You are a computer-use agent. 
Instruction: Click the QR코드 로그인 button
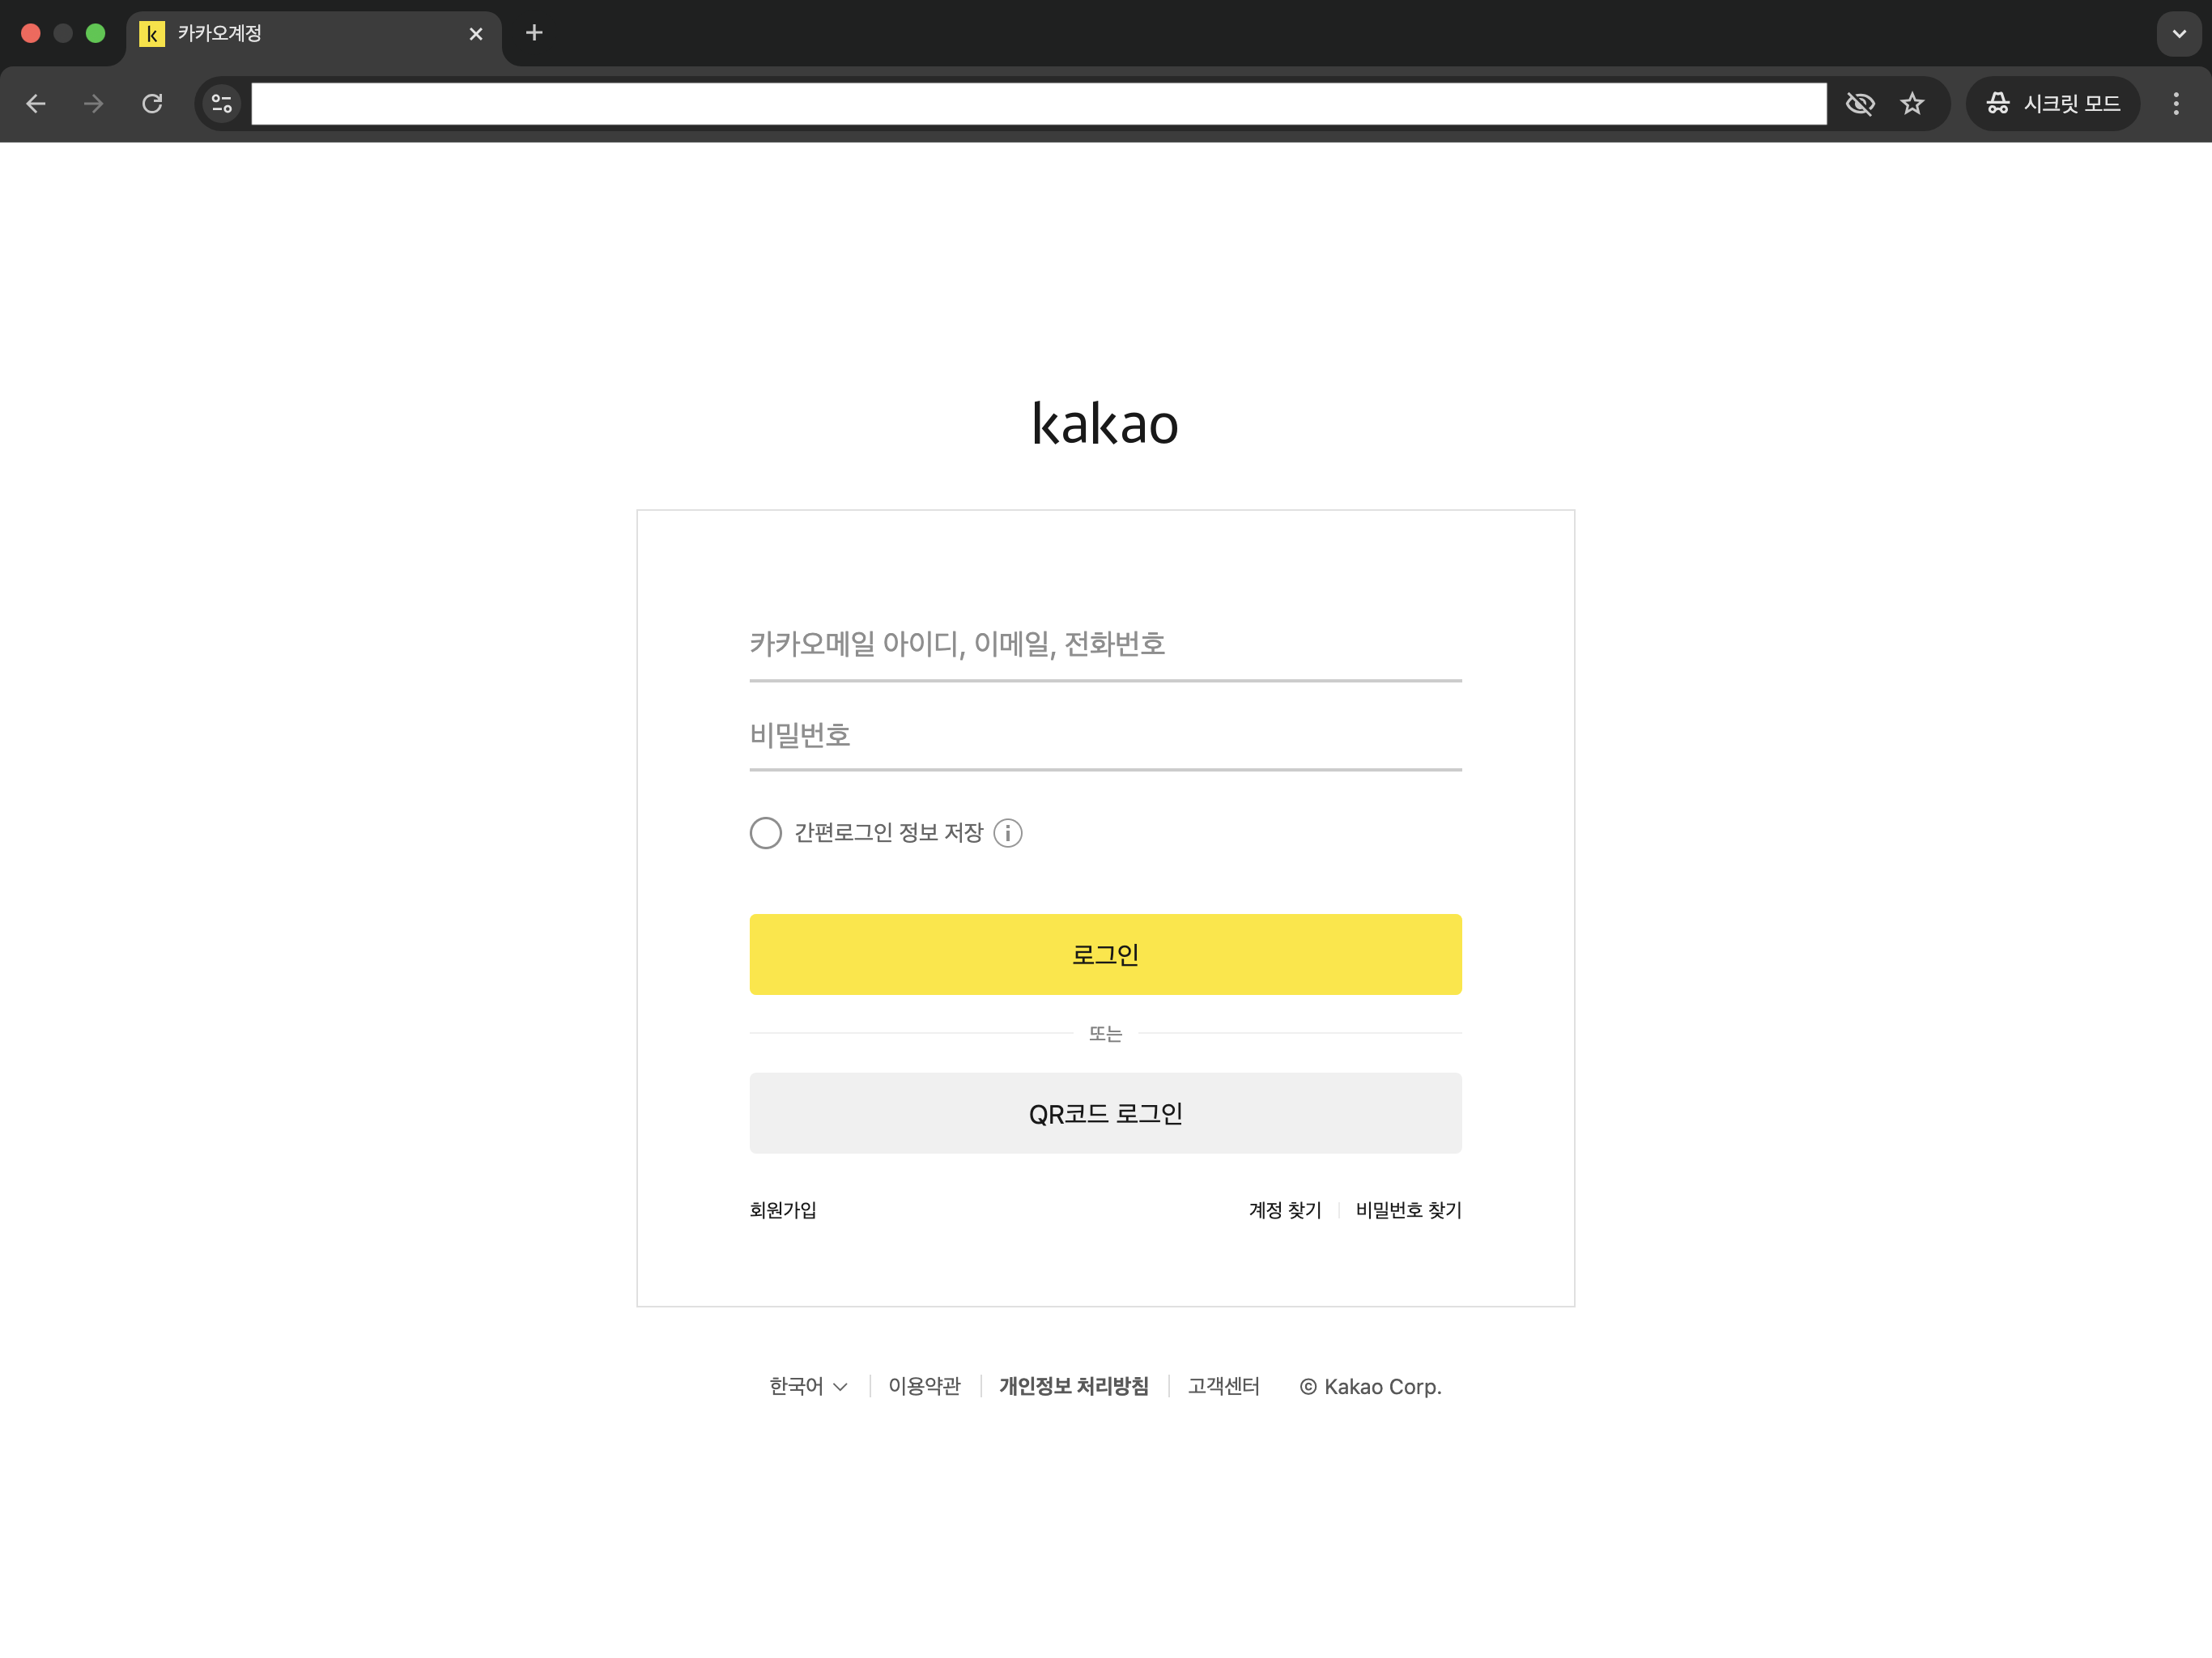[1105, 1113]
